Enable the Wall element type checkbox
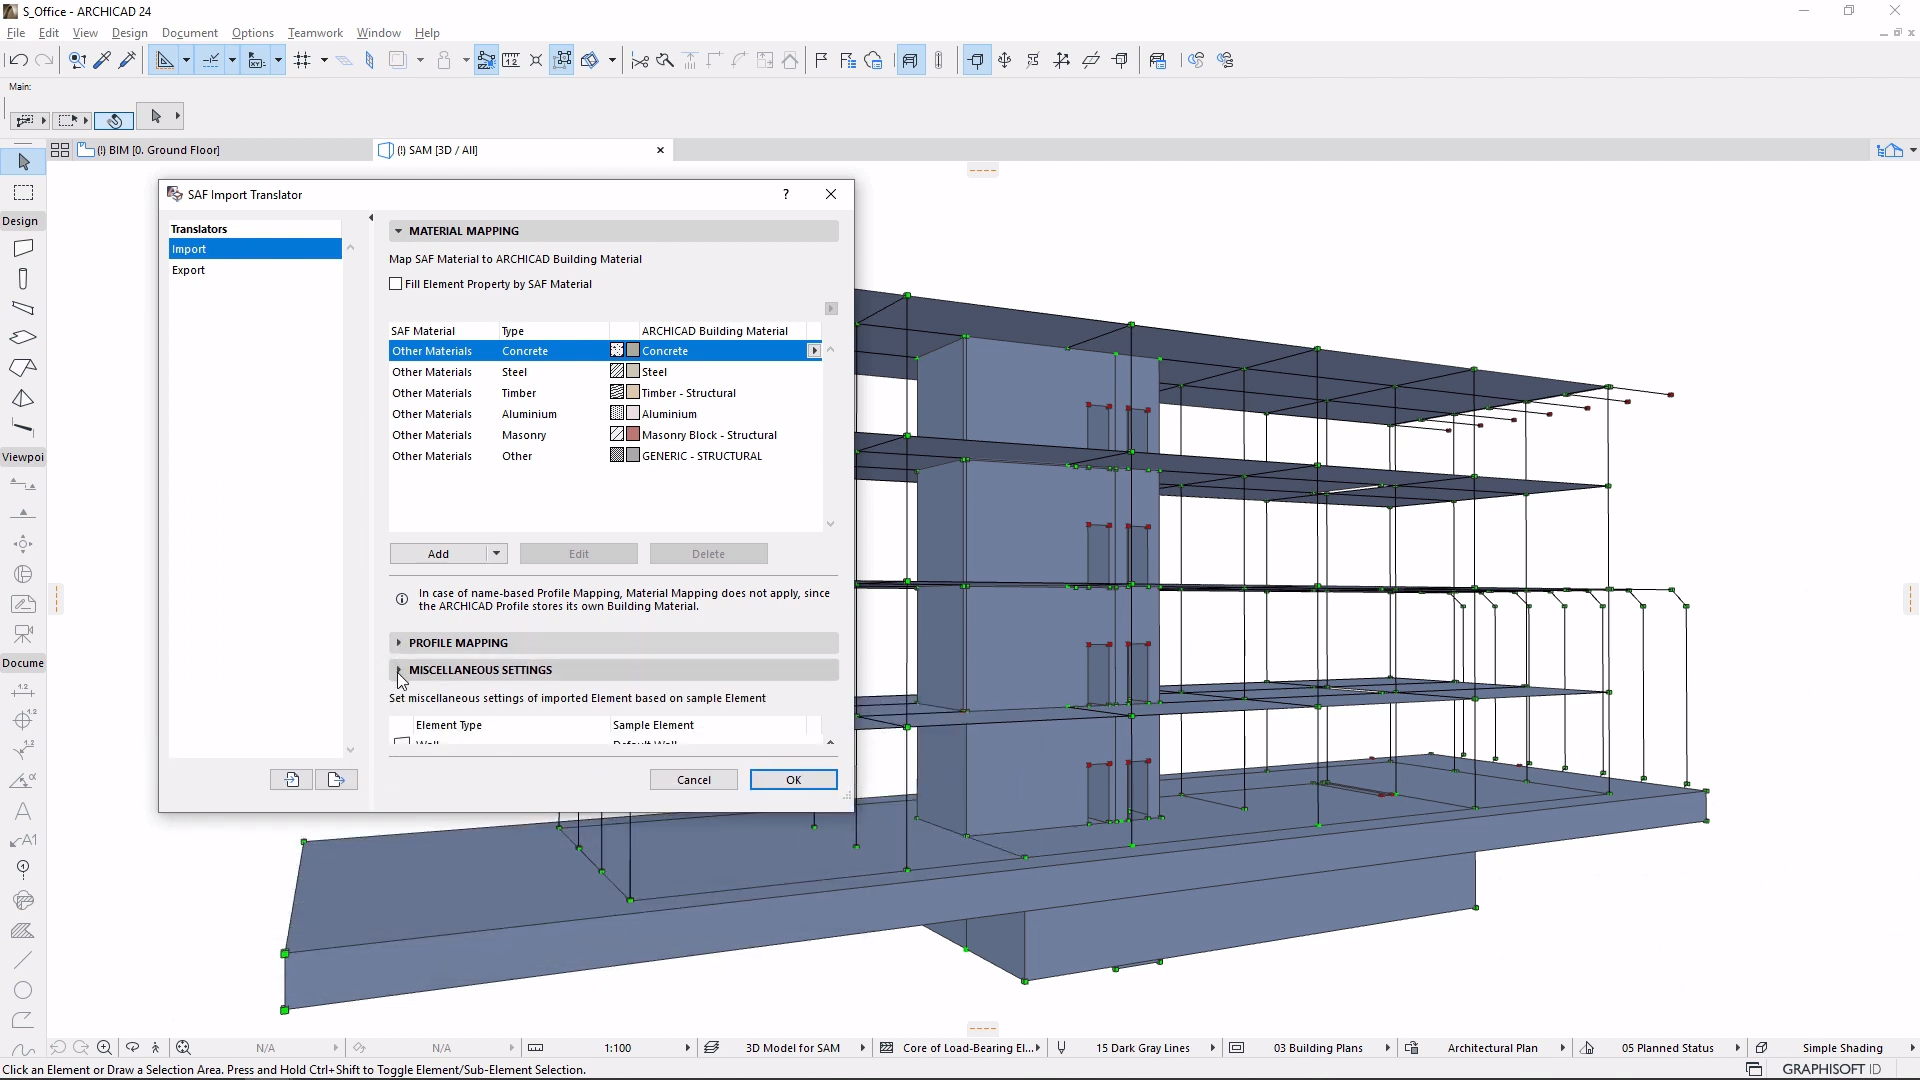This screenshot has width=1920, height=1080. 402,741
